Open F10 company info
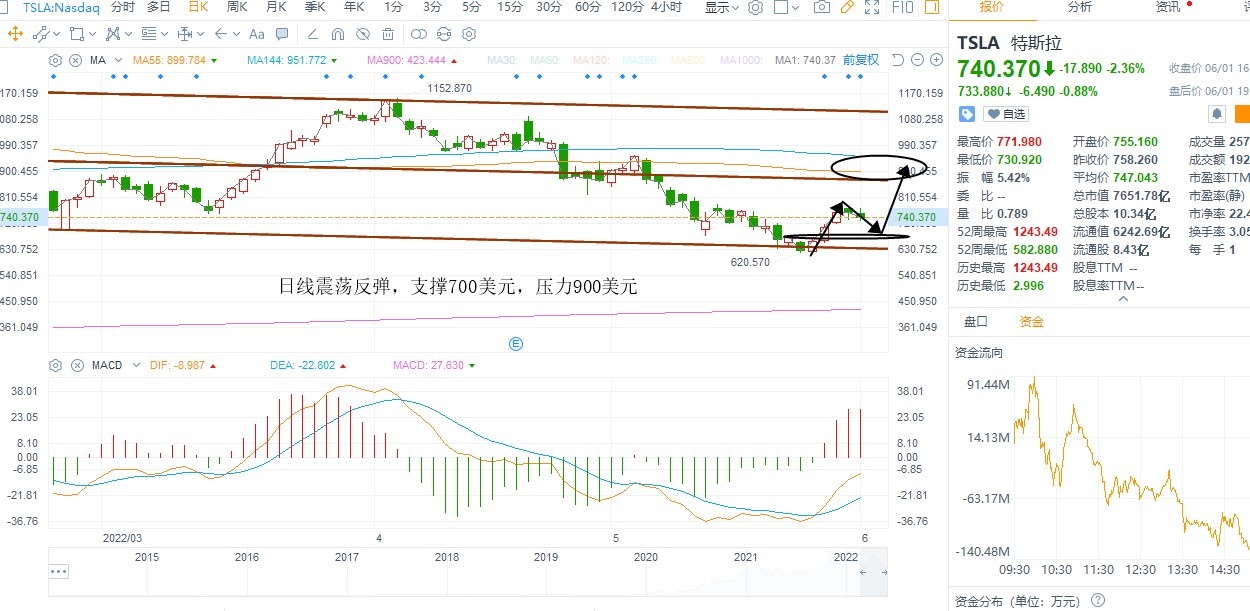The height and width of the screenshot is (611, 1250). tap(902, 7)
